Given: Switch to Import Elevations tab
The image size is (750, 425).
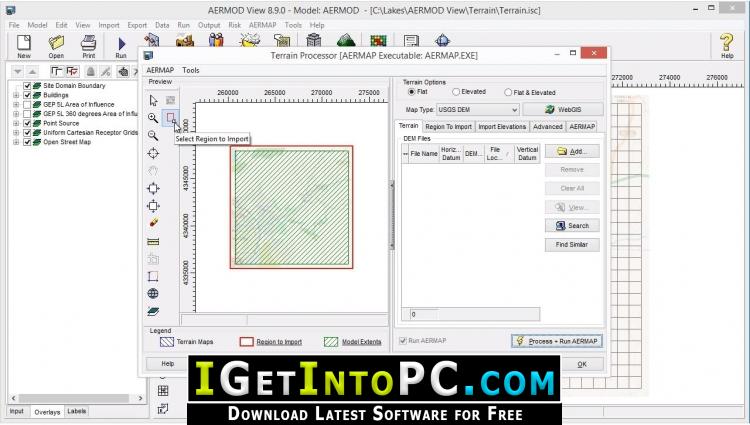Looking at the screenshot, I should [x=502, y=127].
